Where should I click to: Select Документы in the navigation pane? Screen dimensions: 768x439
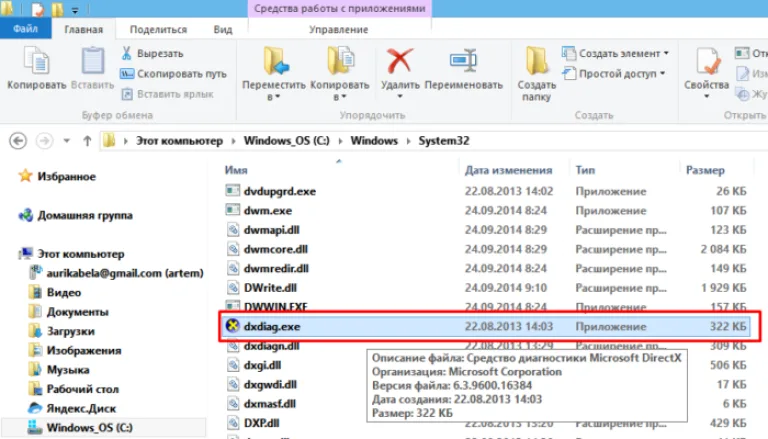pyautogui.click(x=77, y=312)
